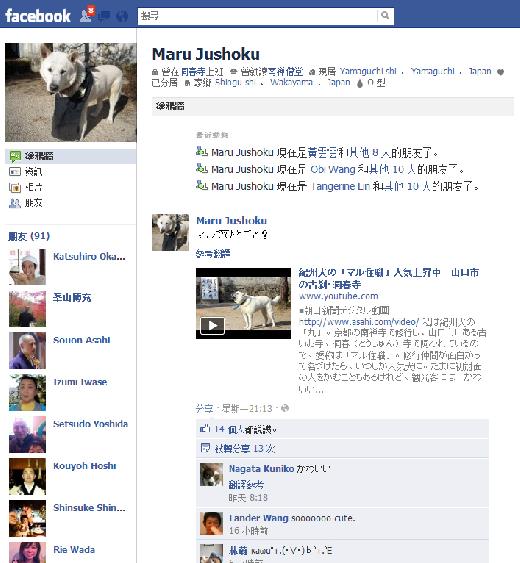
Task: Open the www.youtube.com link
Action: 338,296
